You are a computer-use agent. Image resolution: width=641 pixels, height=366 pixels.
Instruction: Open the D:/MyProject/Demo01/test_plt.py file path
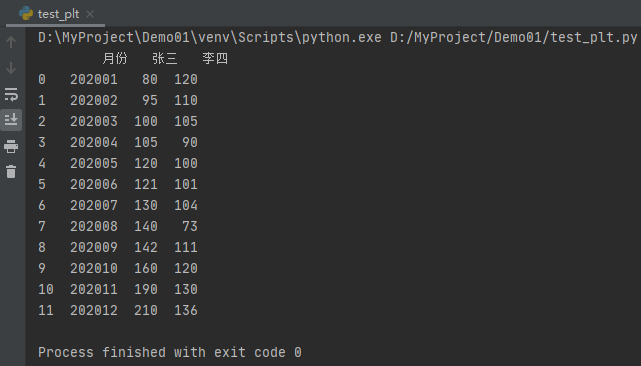click(513, 38)
